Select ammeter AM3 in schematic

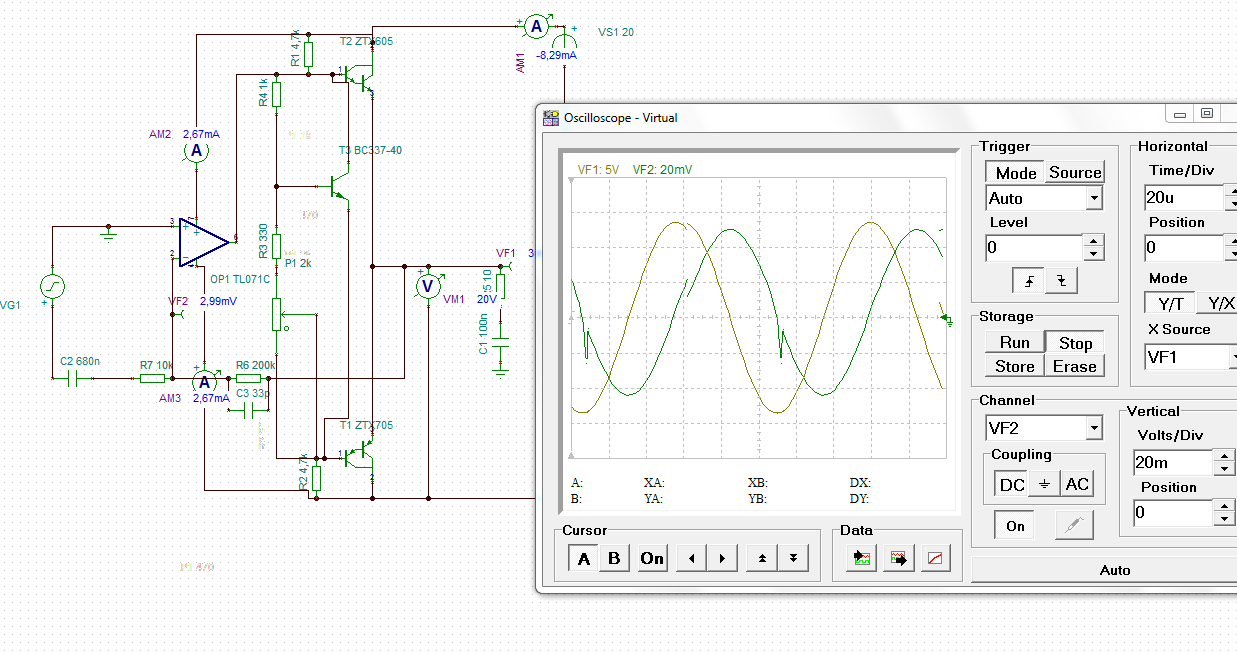(x=205, y=382)
